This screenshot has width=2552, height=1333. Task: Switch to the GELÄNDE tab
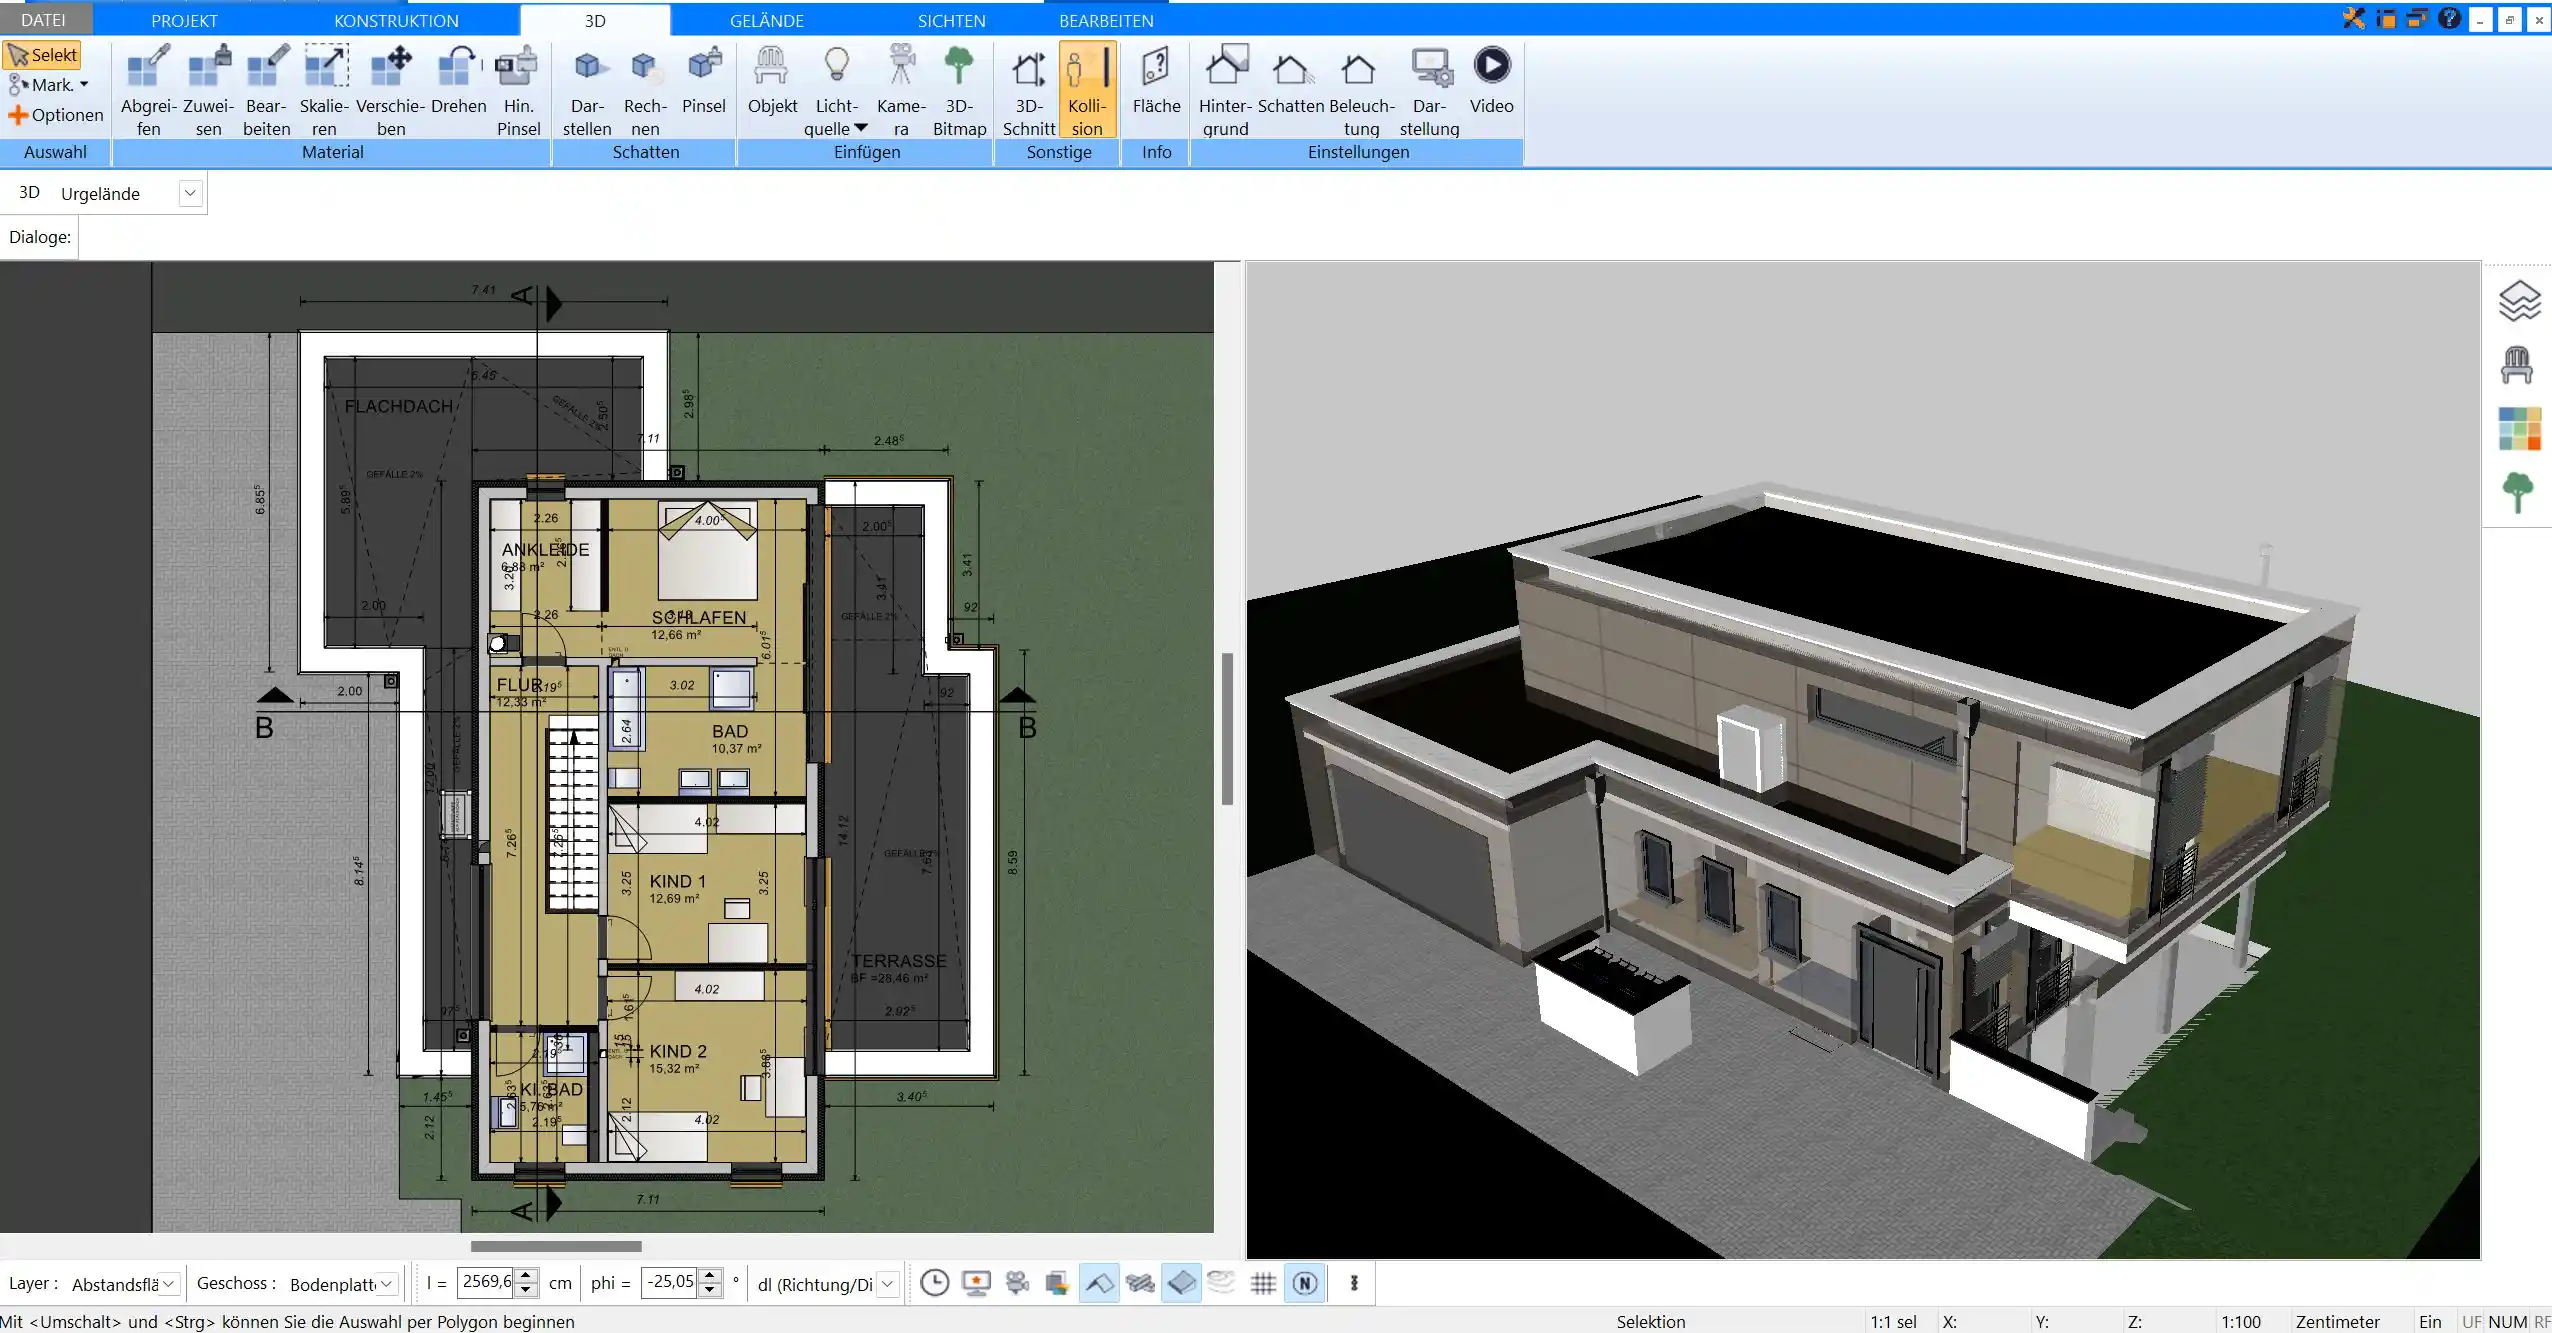click(x=766, y=20)
